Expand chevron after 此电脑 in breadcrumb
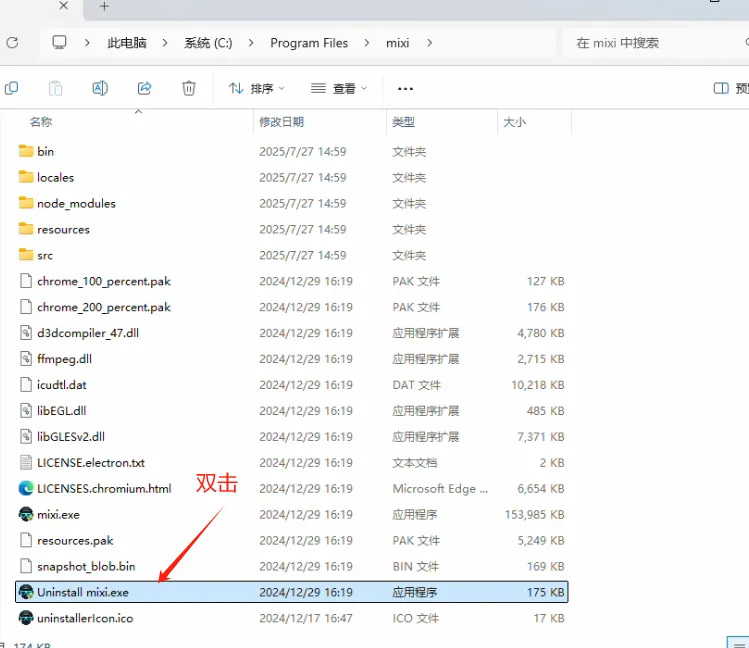The width and height of the screenshot is (749, 648). 165,43
